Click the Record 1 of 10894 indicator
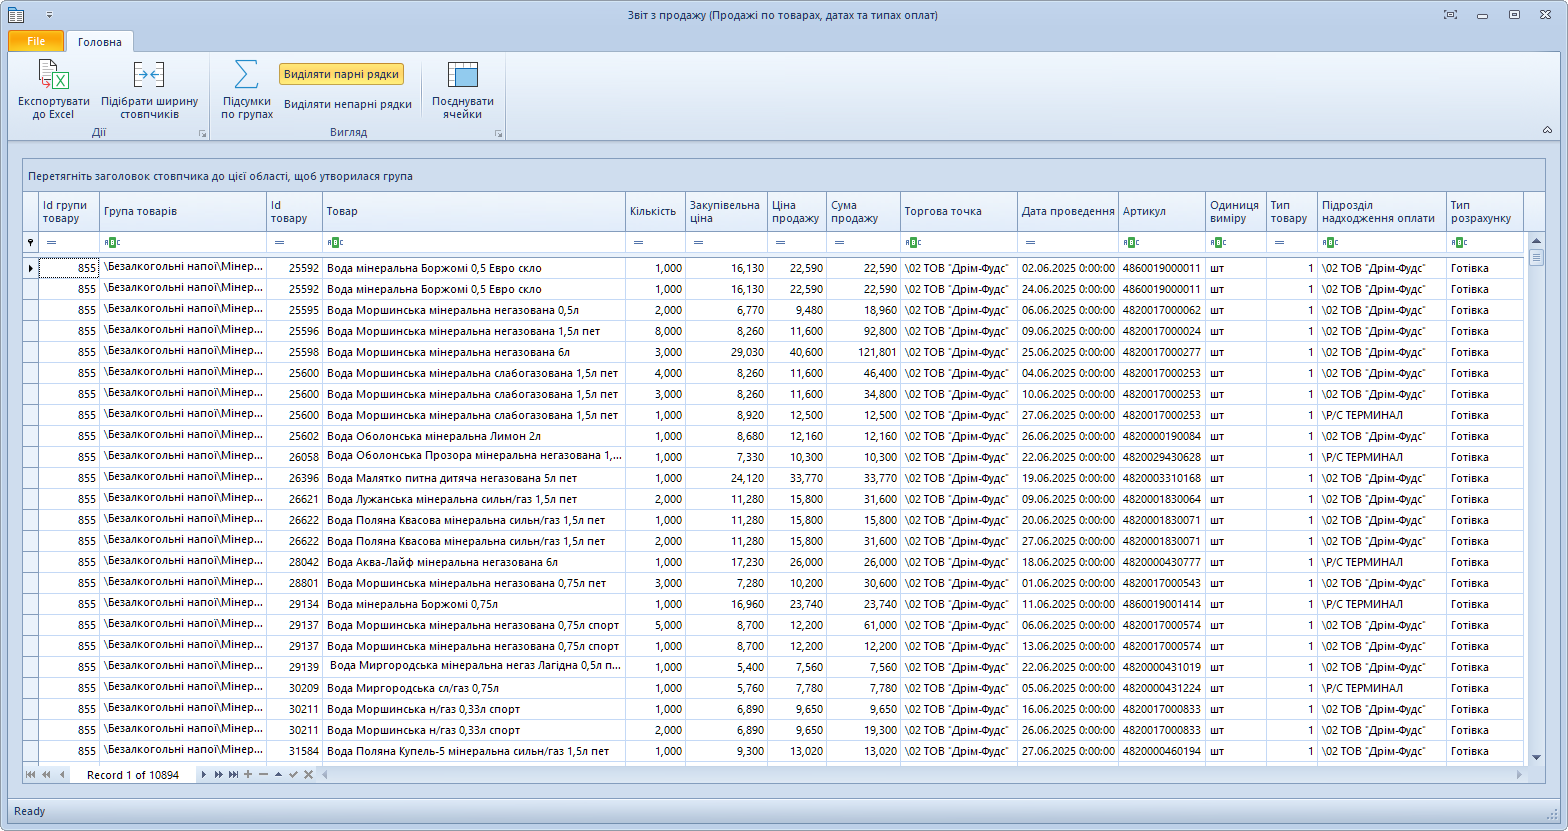The height and width of the screenshot is (831, 1568). [x=133, y=775]
